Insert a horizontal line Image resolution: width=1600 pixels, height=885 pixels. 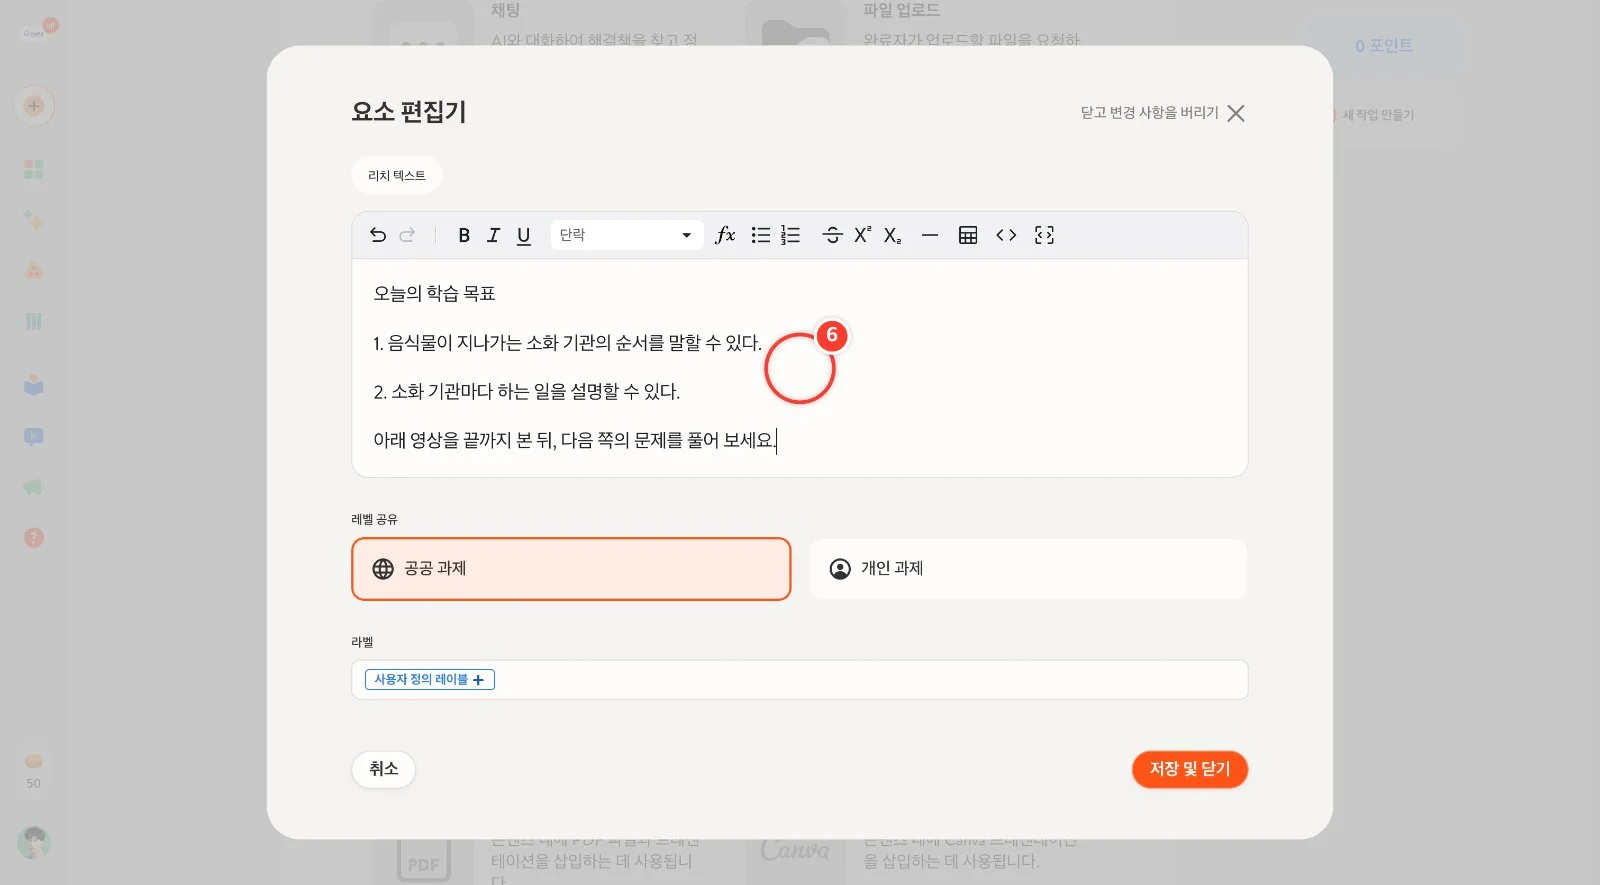[x=930, y=235]
